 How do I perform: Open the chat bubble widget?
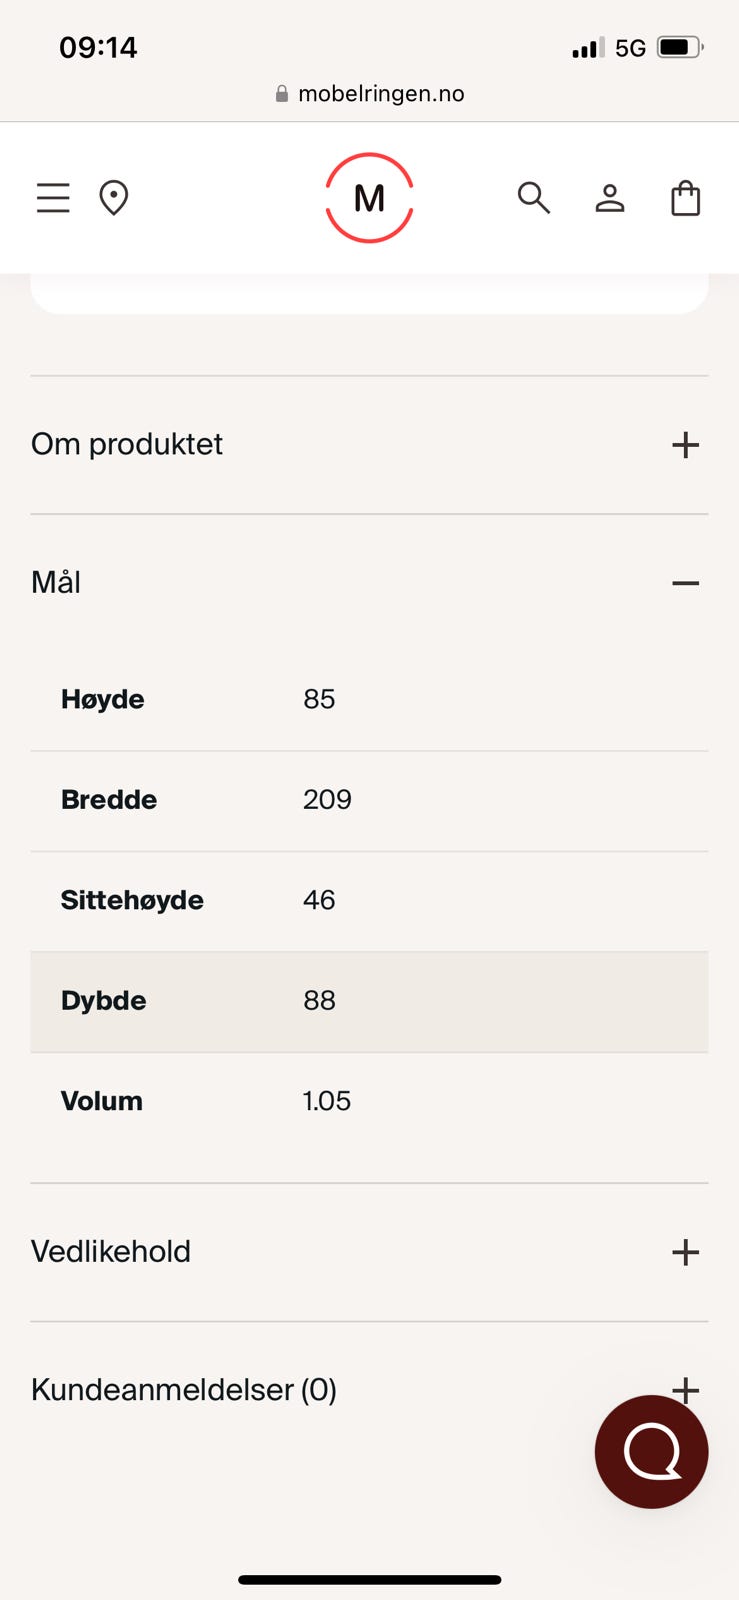click(651, 1451)
